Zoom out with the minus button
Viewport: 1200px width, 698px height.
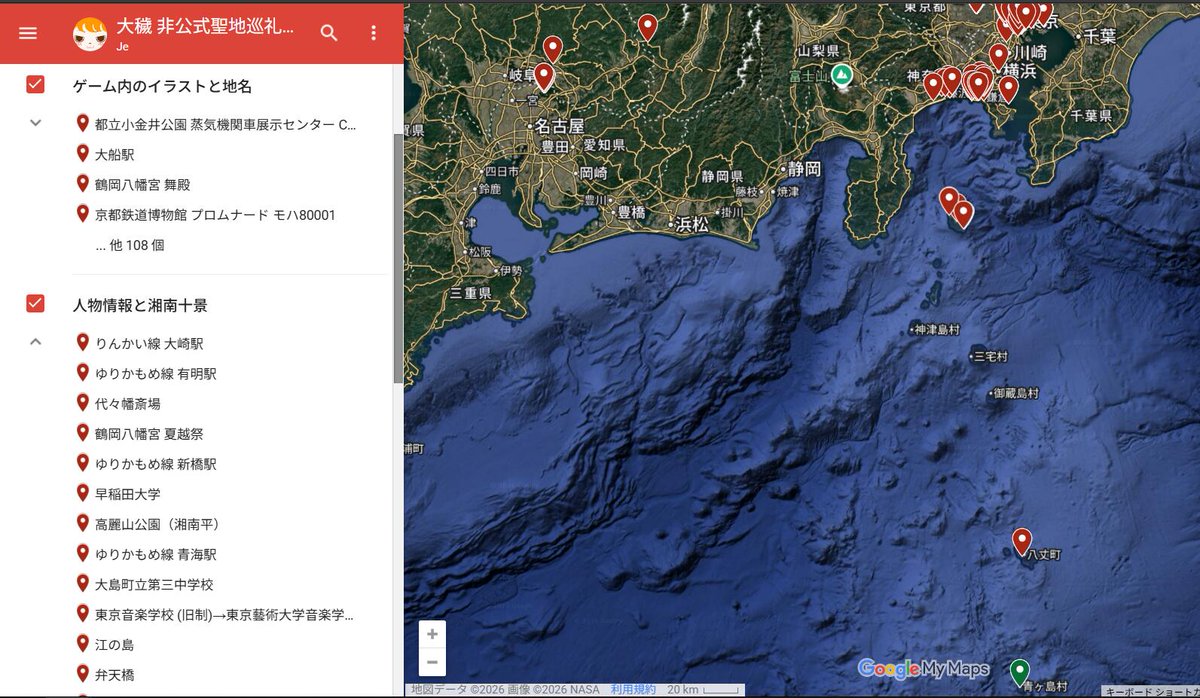click(432, 662)
